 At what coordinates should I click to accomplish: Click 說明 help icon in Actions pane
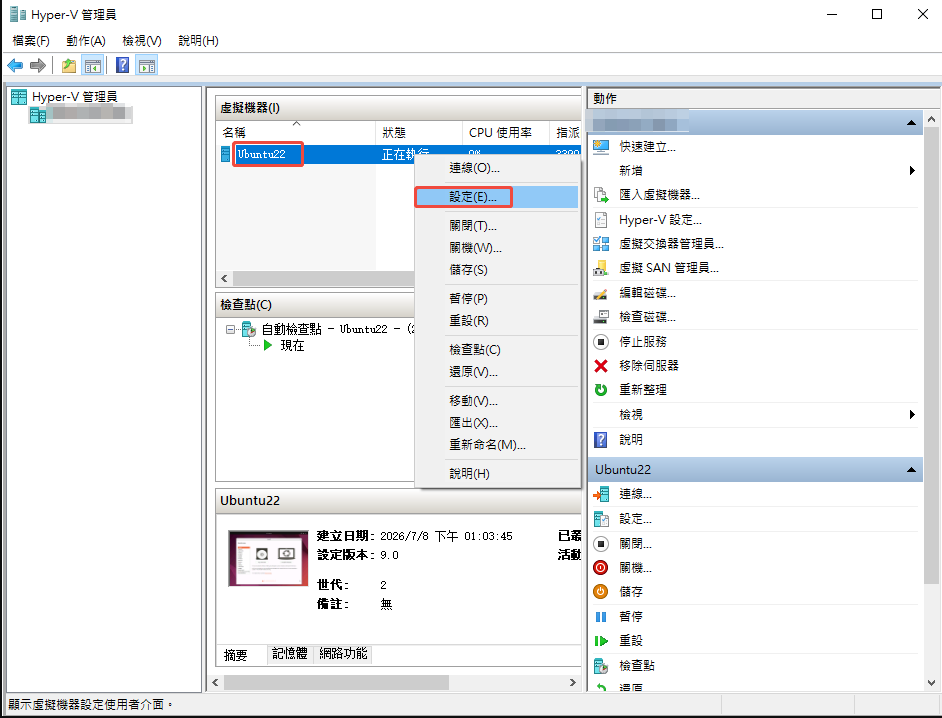[x=601, y=440]
